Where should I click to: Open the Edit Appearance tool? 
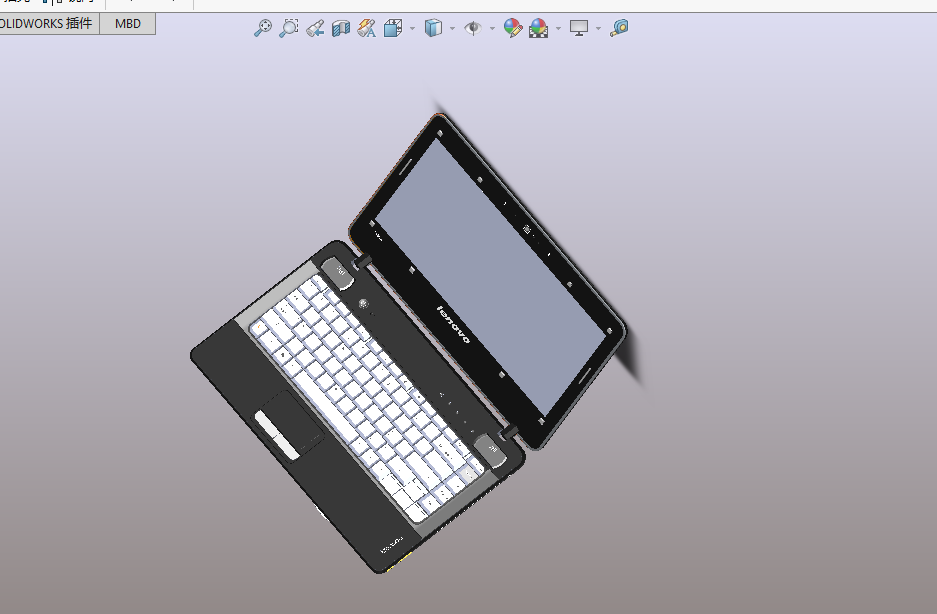513,28
